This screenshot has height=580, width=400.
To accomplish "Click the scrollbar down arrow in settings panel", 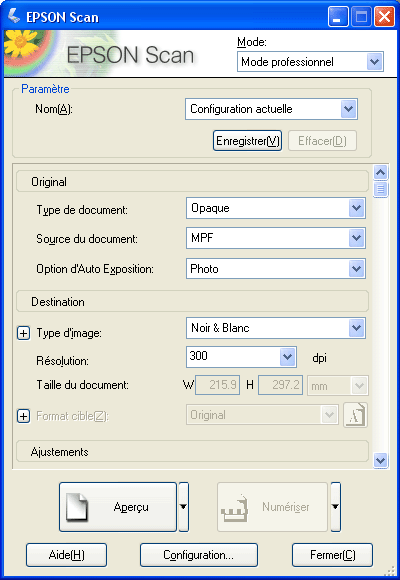I will [381, 461].
